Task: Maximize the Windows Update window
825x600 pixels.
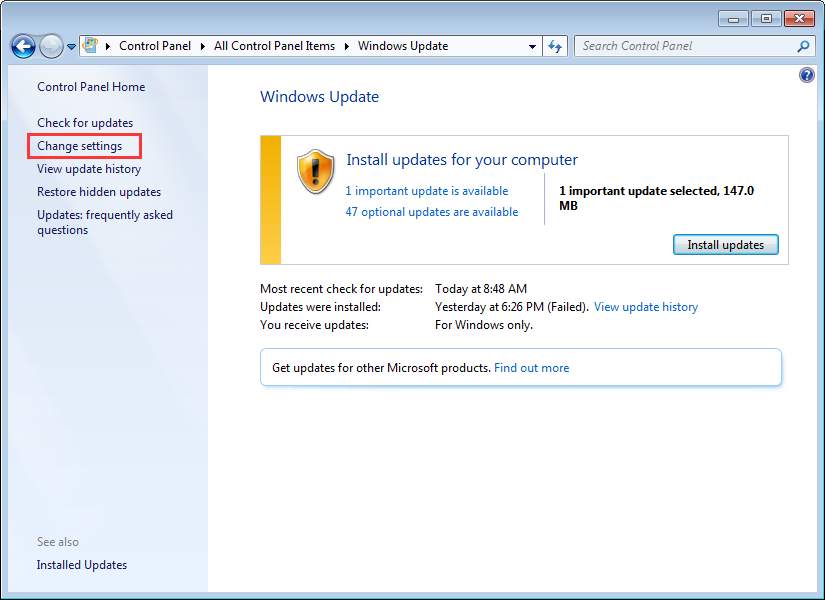Action: click(x=766, y=19)
